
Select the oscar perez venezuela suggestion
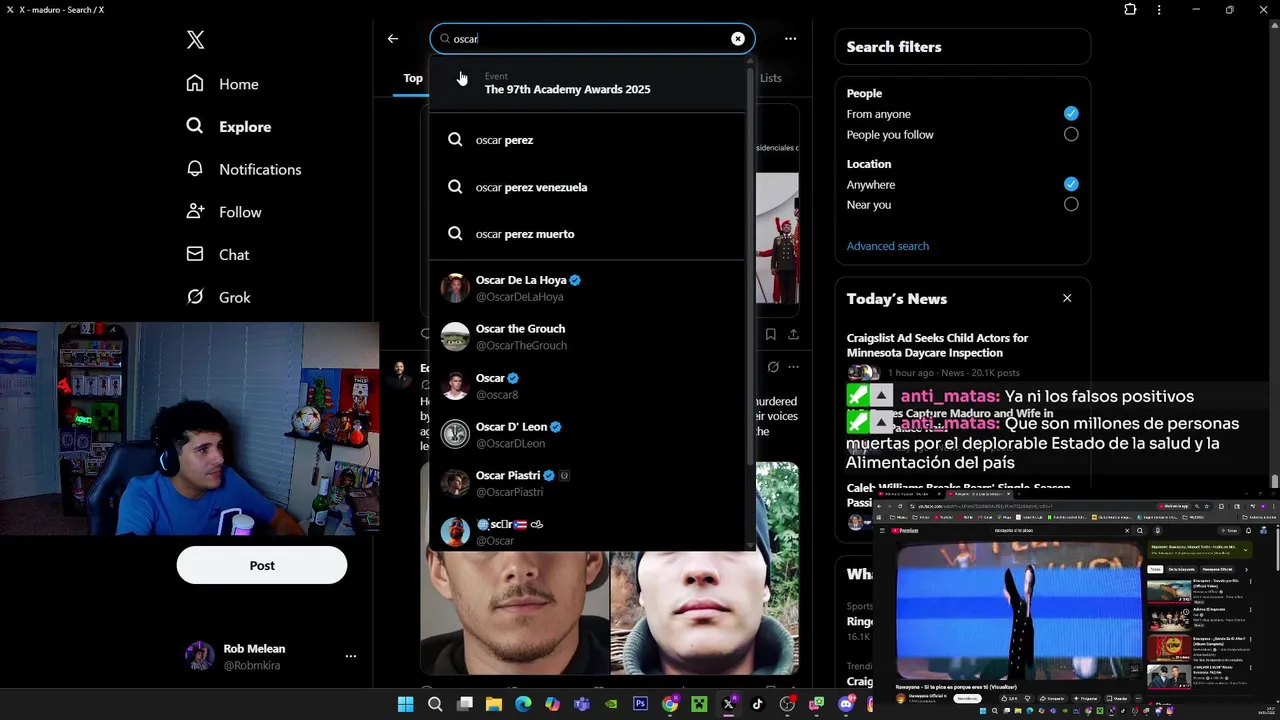(587, 187)
